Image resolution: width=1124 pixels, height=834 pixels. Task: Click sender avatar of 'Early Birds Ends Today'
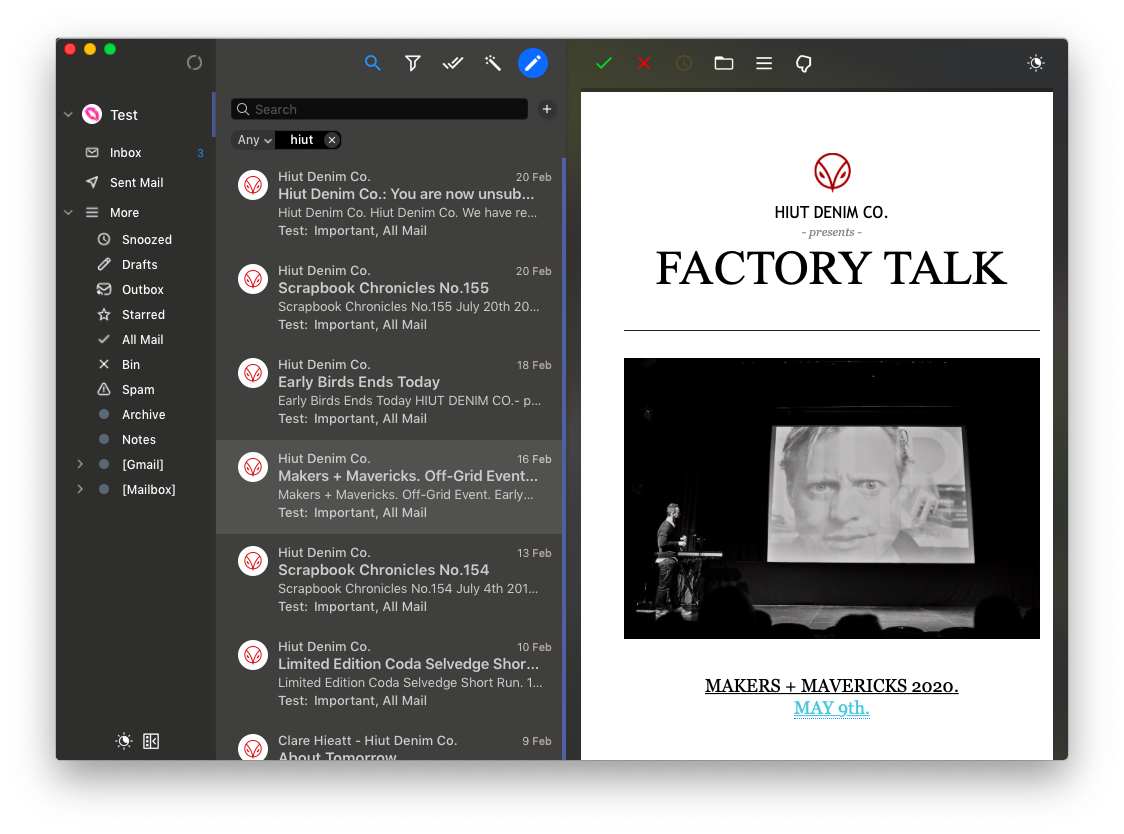pyautogui.click(x=253, y=374)
